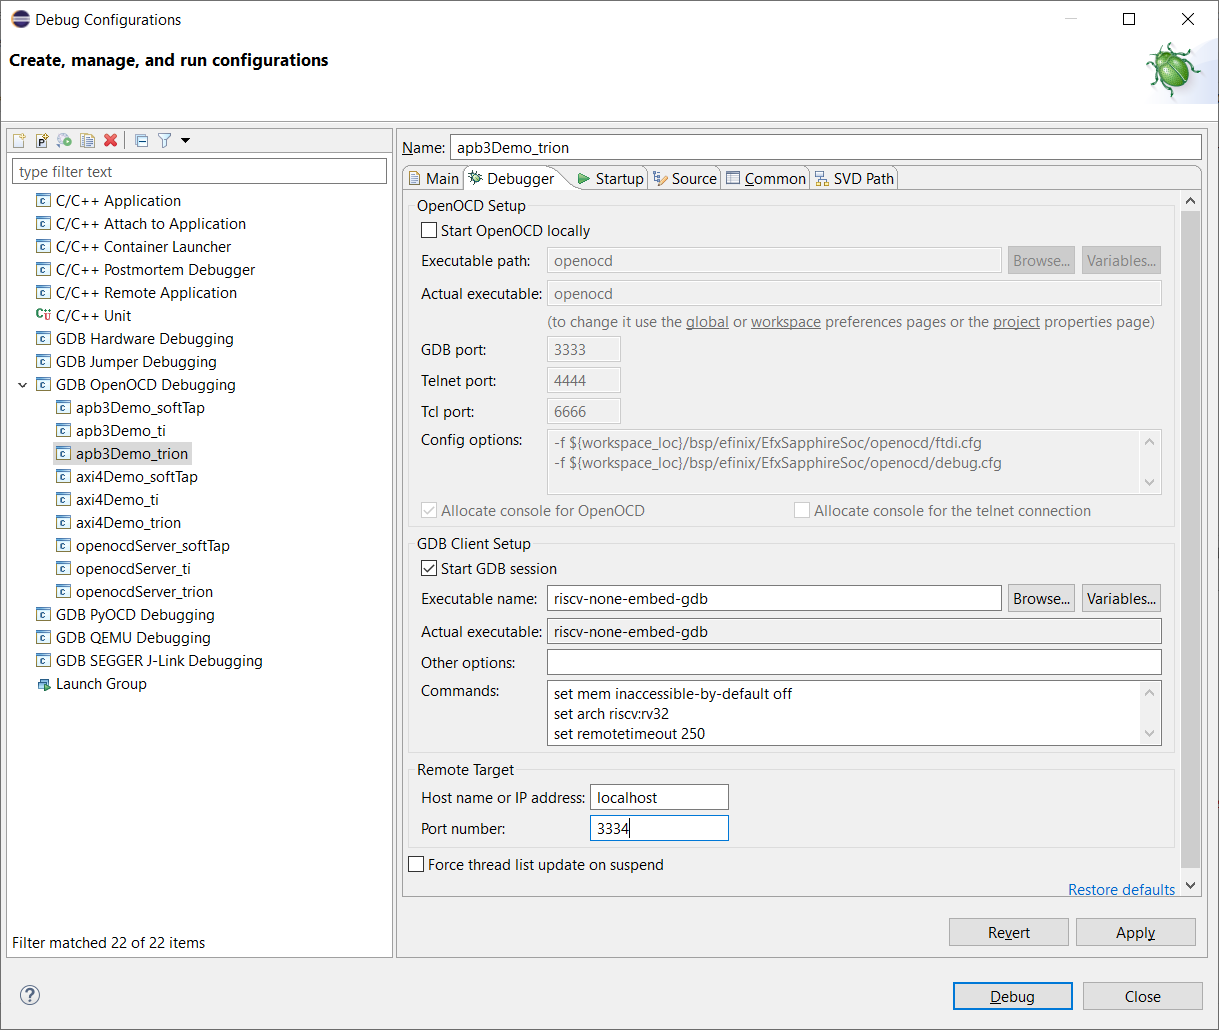Image resolution: width=1219 pixels, height=1030 pixels.
Task: Open the filter options dropdown arrow
Action: pos(185,141)
